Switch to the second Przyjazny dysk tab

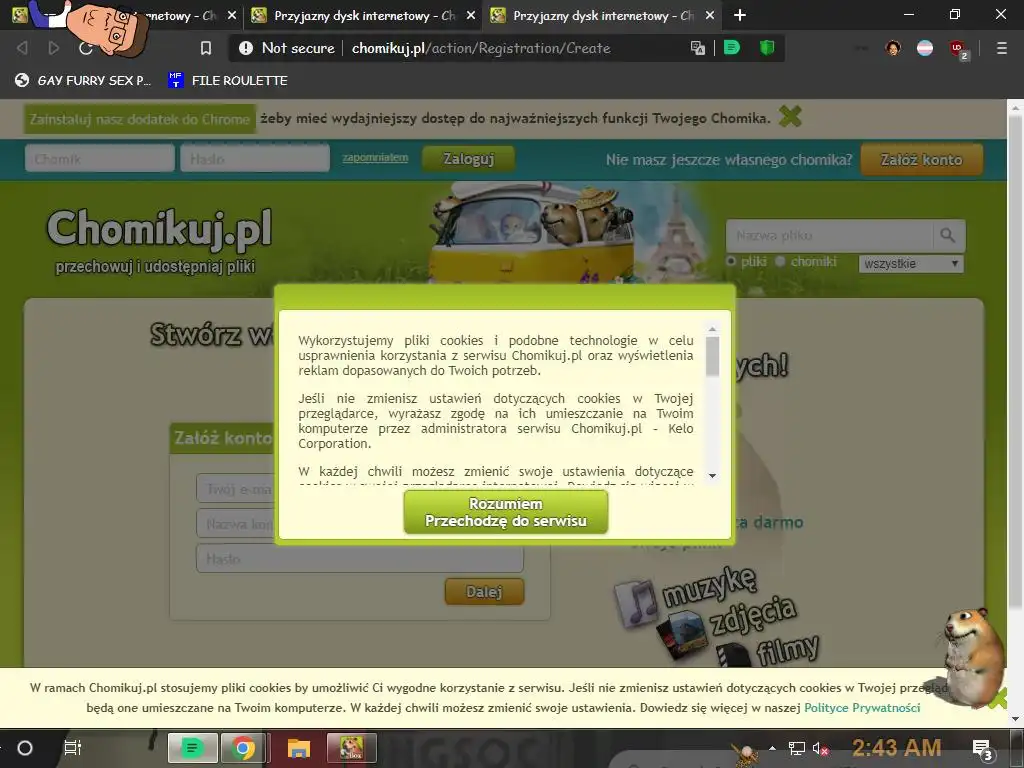(363, 15)
